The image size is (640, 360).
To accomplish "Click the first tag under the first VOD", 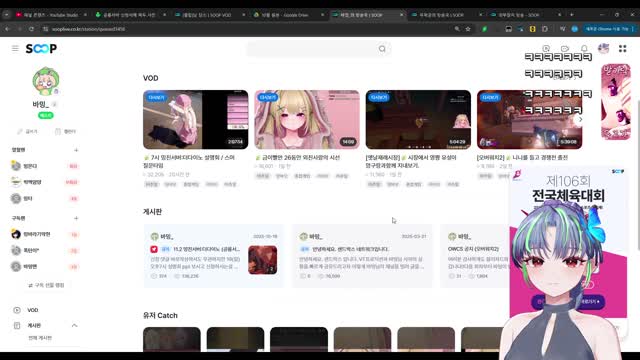I will click(151, 184).
